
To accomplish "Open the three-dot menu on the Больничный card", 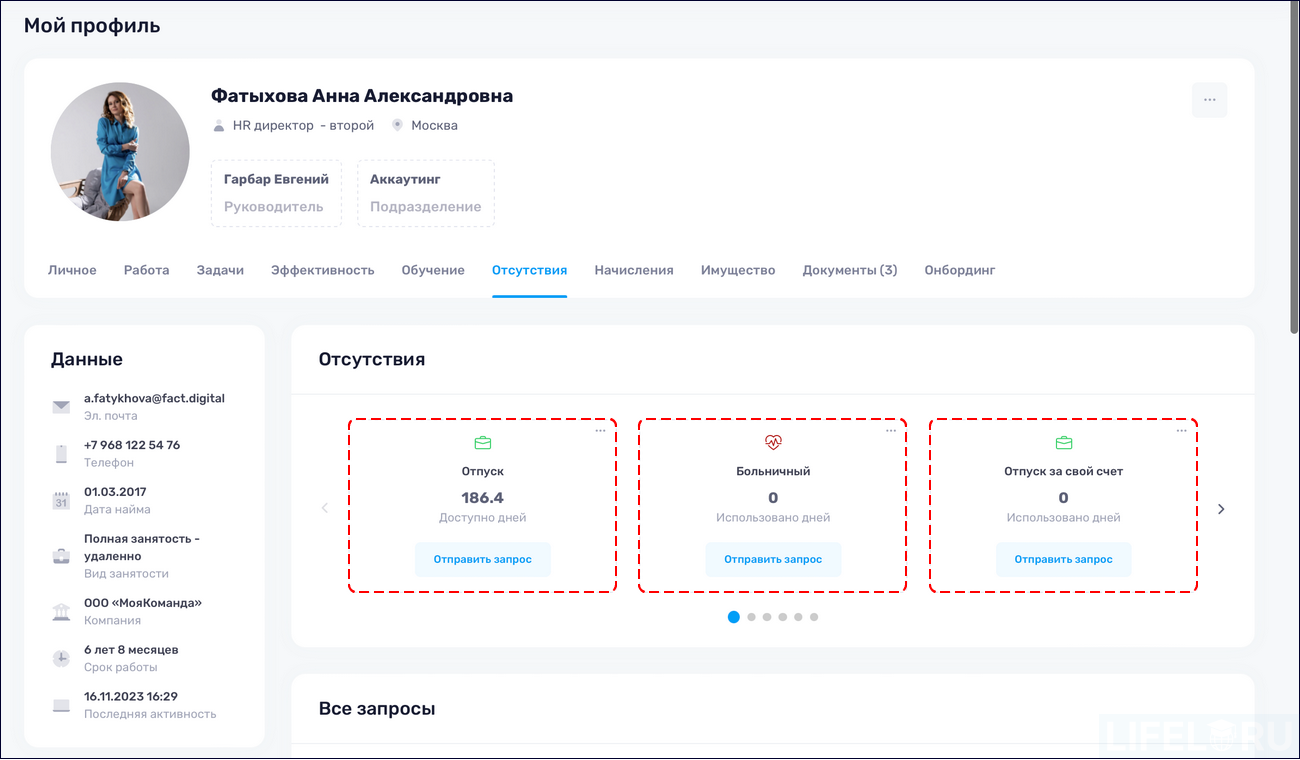I will click(890, 428).
